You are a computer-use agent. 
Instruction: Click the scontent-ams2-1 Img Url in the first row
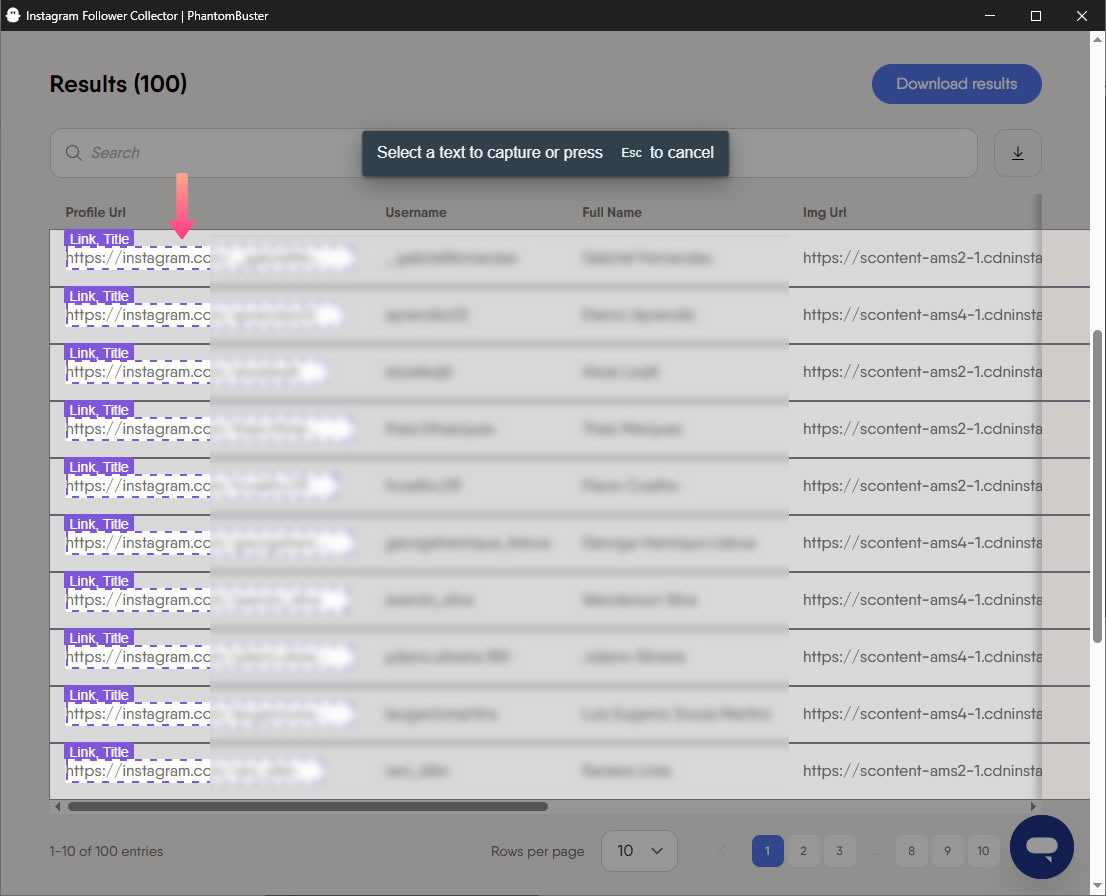coord(922,258)
